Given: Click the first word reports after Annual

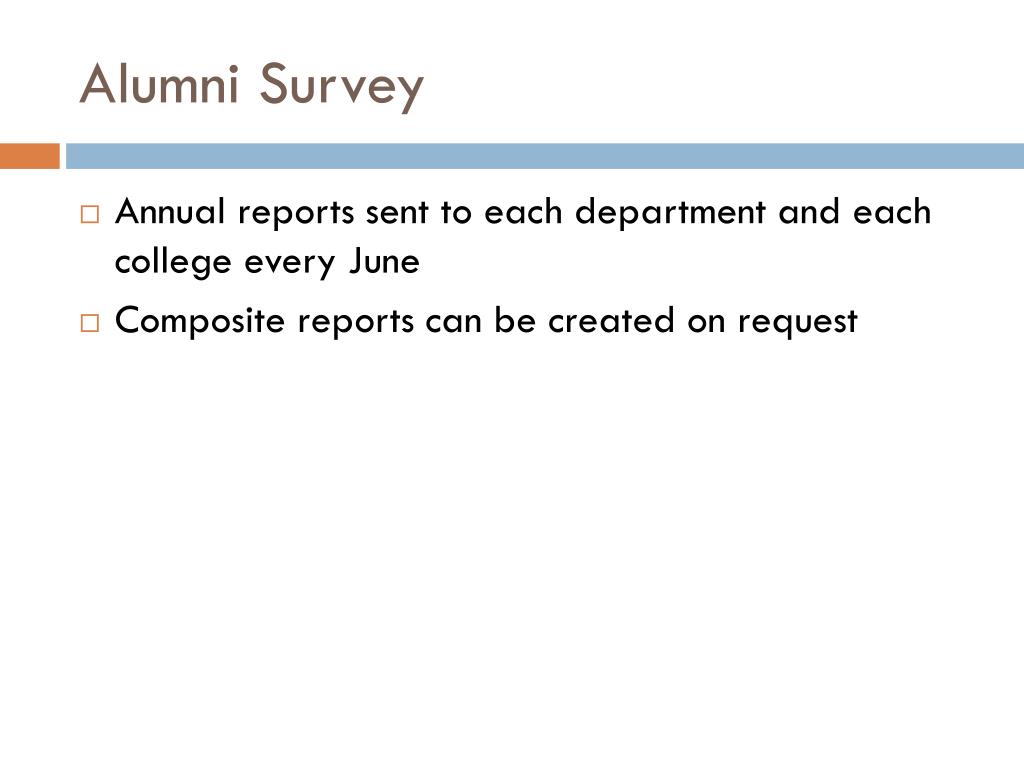Looking at the screenshot, I should pyautogui.click(x=296, y=214).
